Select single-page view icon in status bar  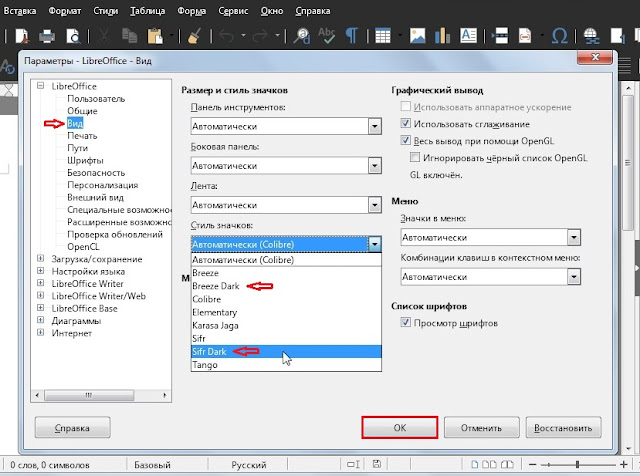475,465
